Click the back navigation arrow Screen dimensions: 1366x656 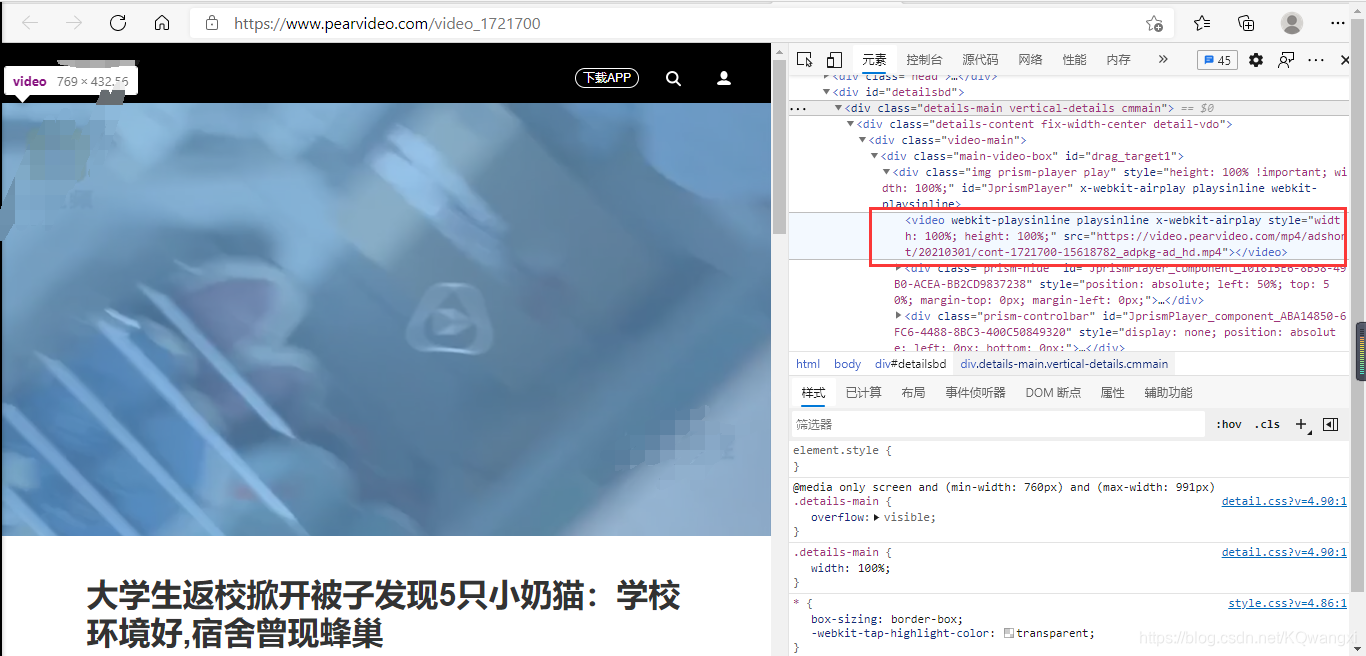coord(30,23)
